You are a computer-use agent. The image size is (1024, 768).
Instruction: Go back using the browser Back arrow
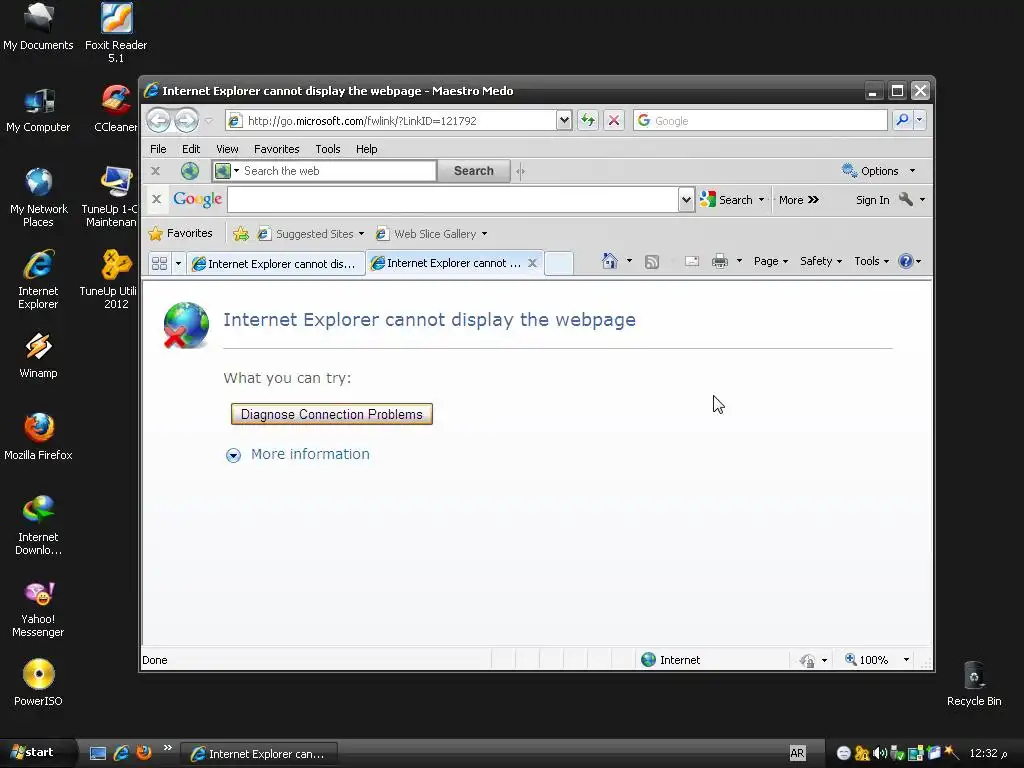[159, 120]
